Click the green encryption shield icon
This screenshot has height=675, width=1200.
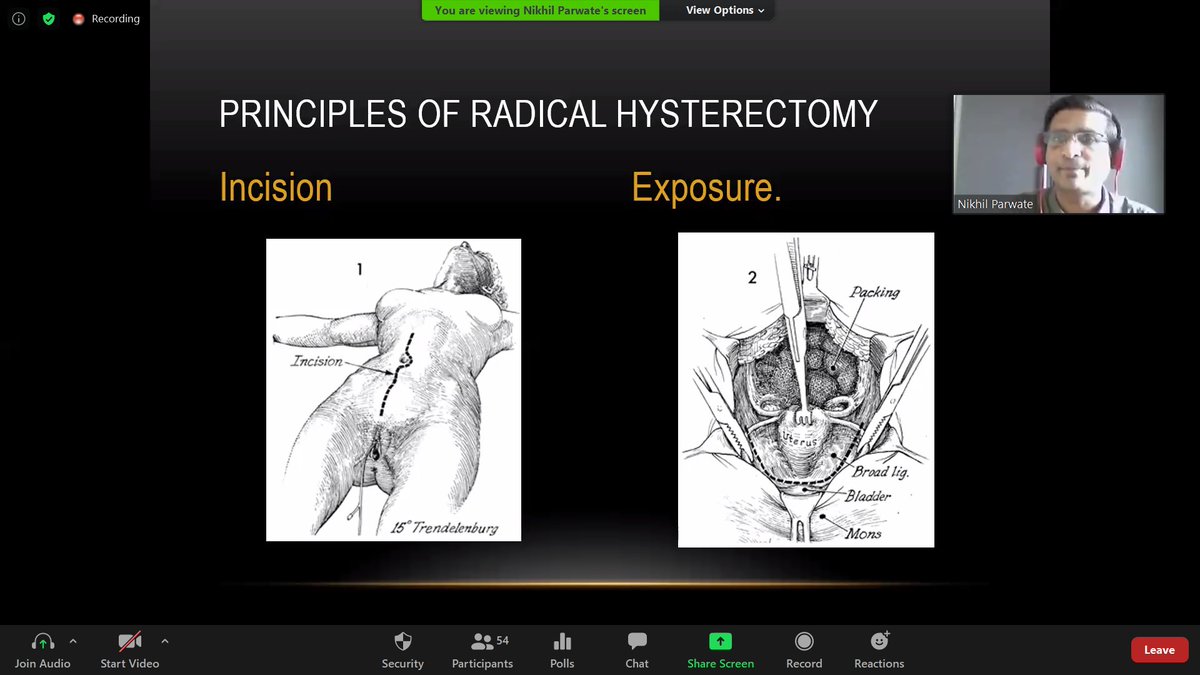48,19
